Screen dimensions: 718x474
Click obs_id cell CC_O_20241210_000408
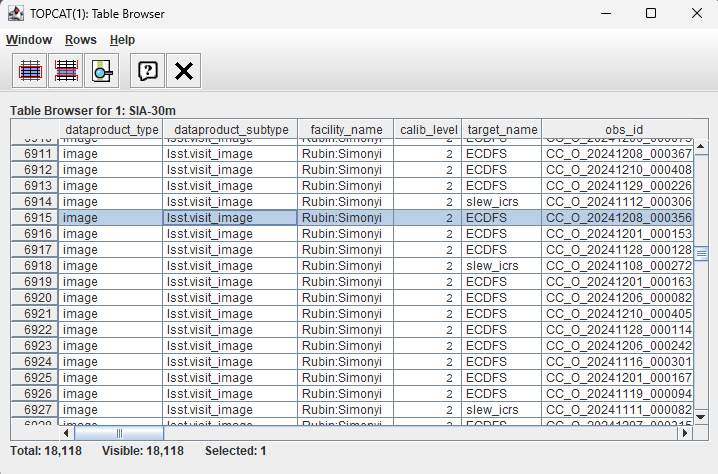tap(618, 170)
